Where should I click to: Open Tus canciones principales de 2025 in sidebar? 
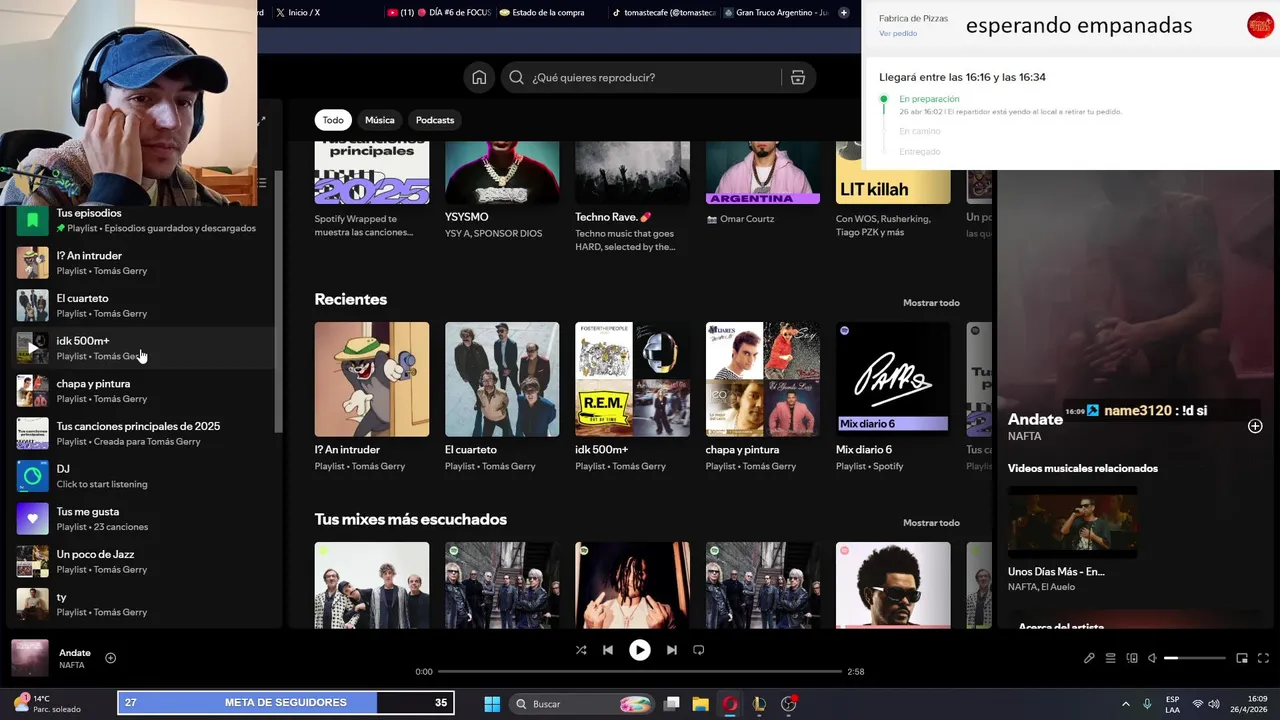143,434
